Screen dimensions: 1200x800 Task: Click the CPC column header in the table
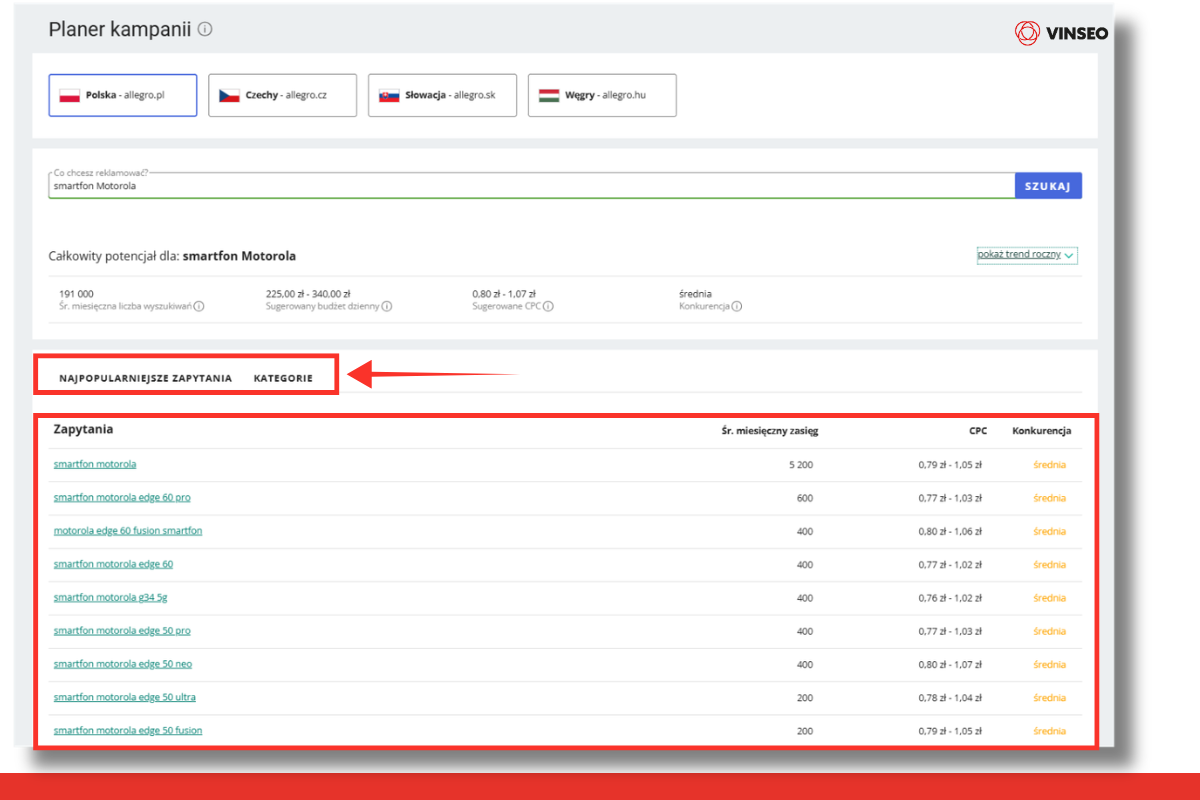[x=978, y=431]
